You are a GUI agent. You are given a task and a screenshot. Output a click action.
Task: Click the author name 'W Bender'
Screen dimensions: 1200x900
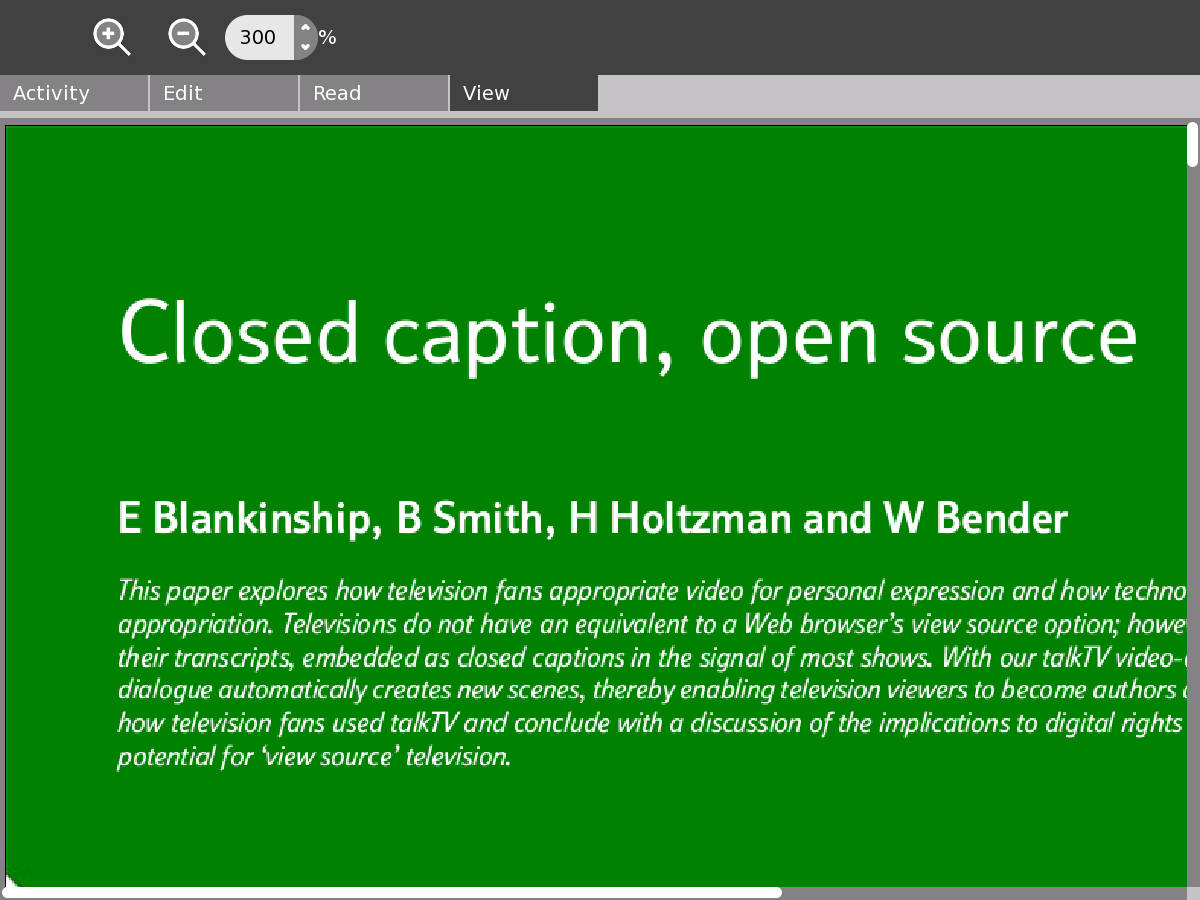(x=975, y=519)
